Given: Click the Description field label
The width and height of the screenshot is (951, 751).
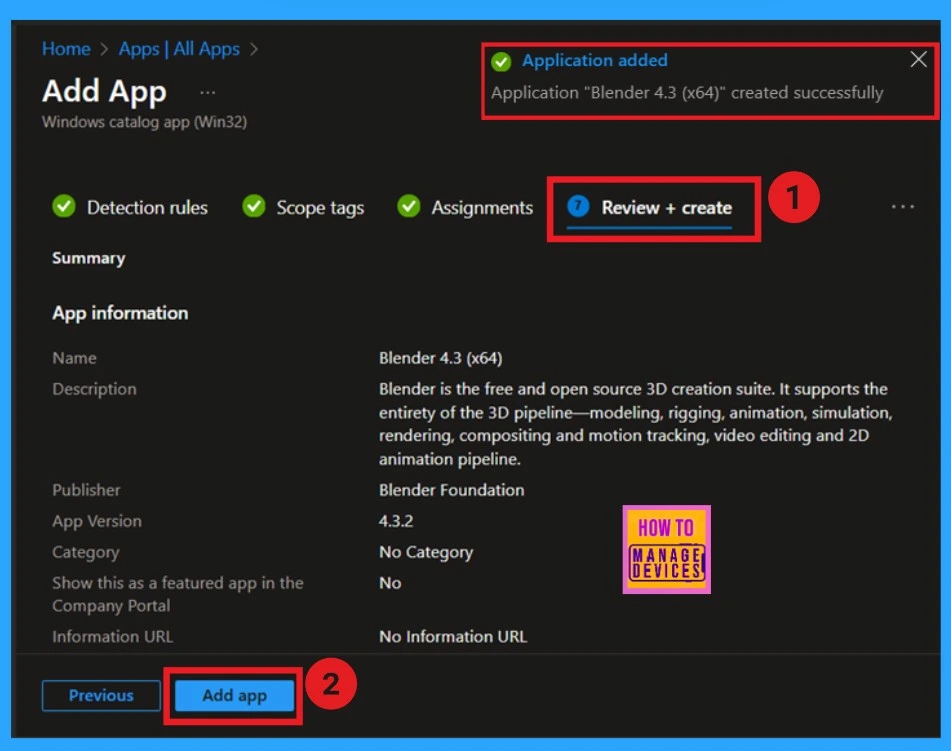Looking at the screenshot, I should pos(94,389).
